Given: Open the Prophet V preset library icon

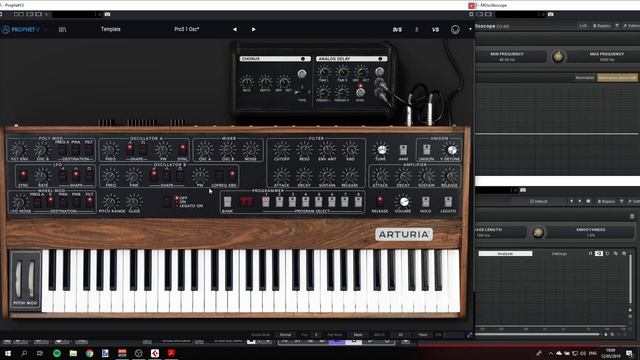Looking at the screenshot, I should [62, 29].
